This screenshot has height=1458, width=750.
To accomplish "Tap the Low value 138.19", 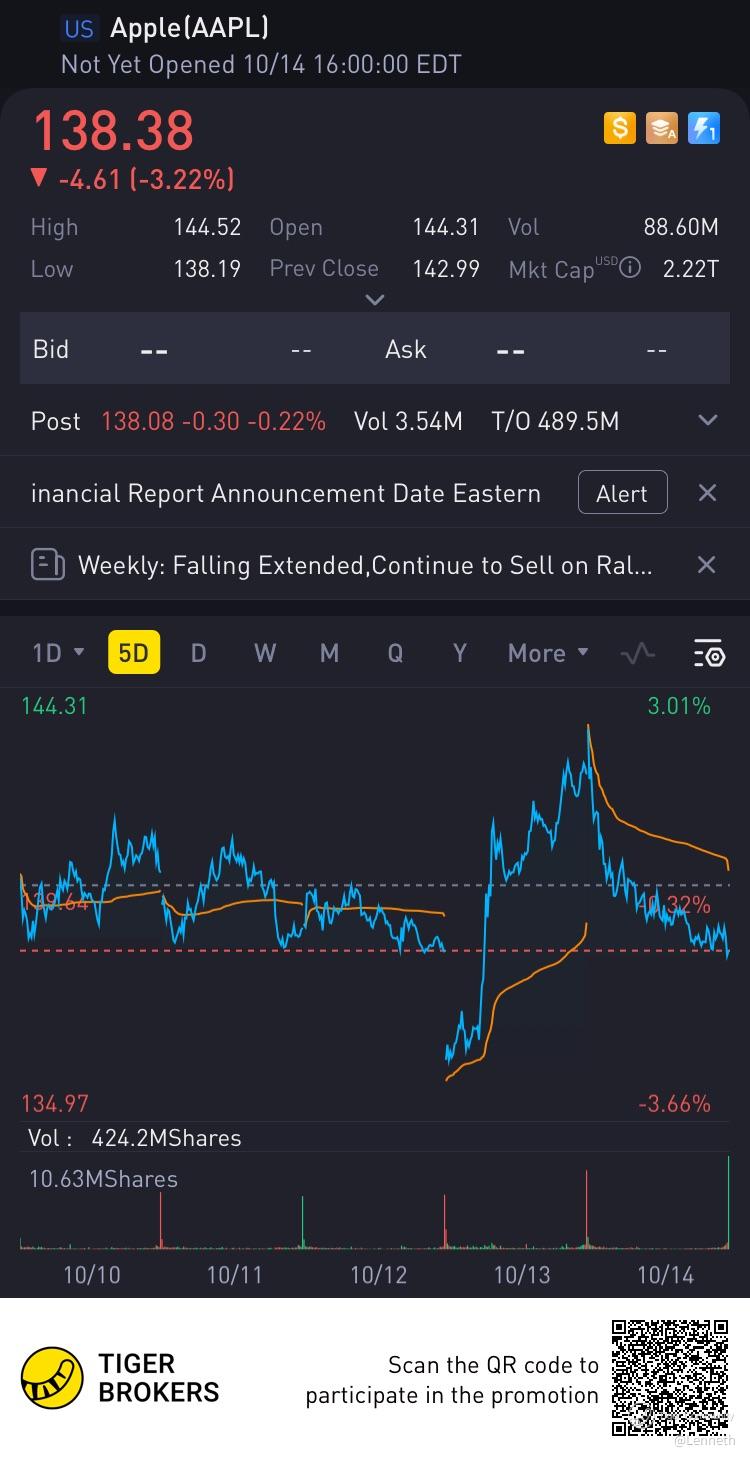I will (207, 268).
